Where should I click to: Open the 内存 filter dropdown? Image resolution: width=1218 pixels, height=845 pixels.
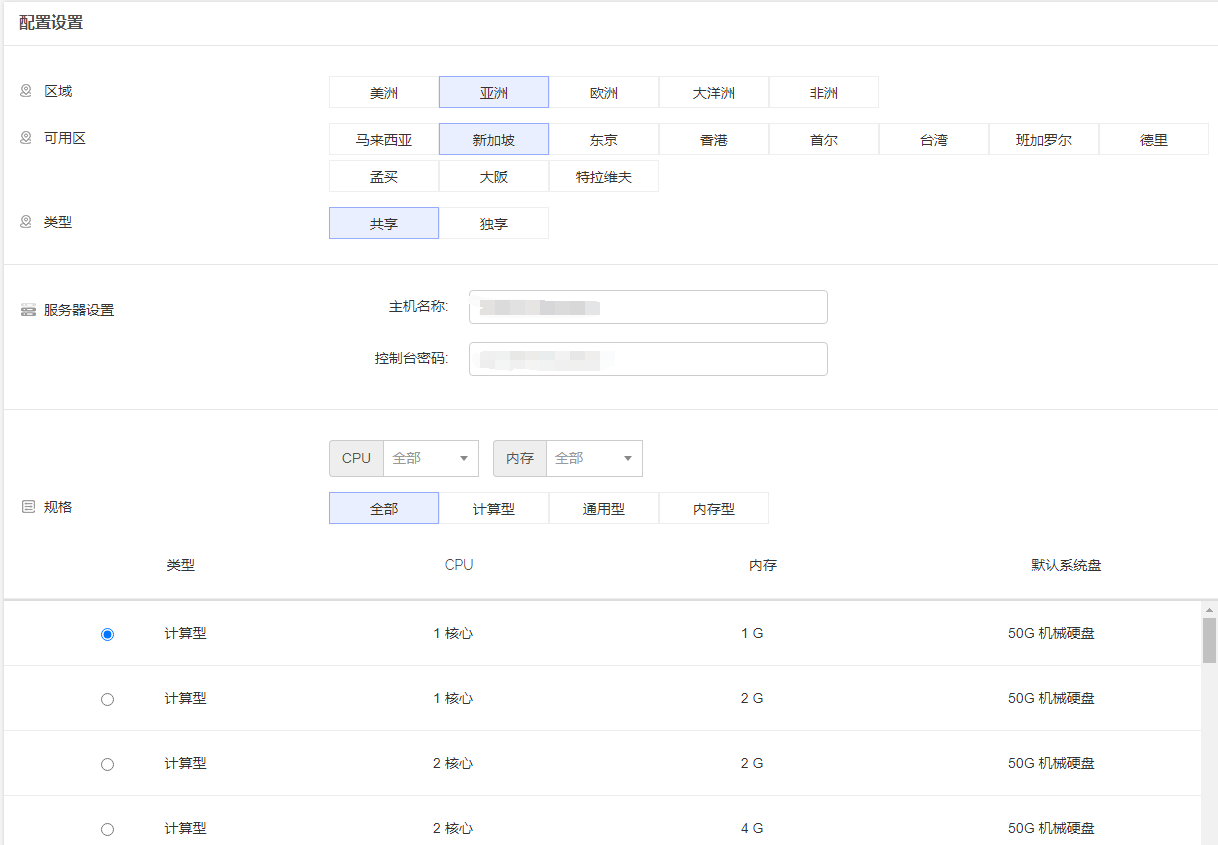(x=593, y=458)
